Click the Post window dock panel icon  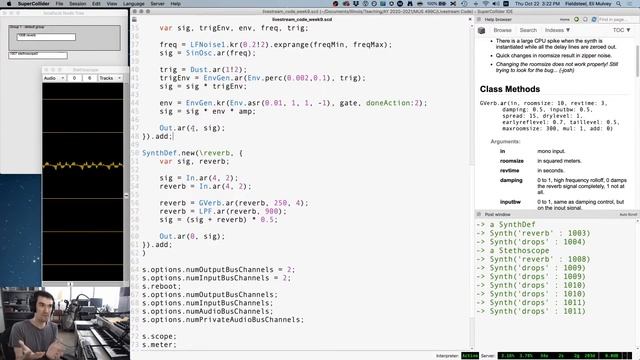pos(479,214)
